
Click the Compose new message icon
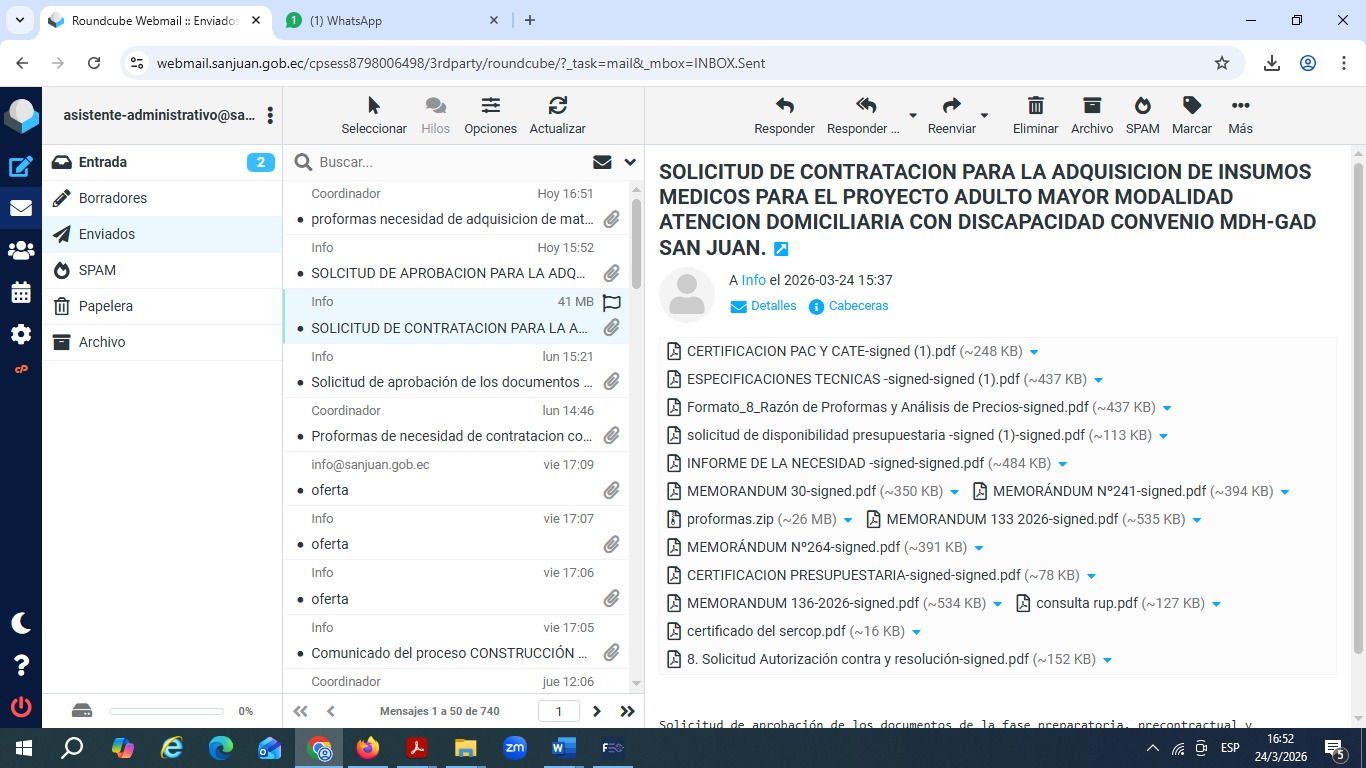[21, 167]
